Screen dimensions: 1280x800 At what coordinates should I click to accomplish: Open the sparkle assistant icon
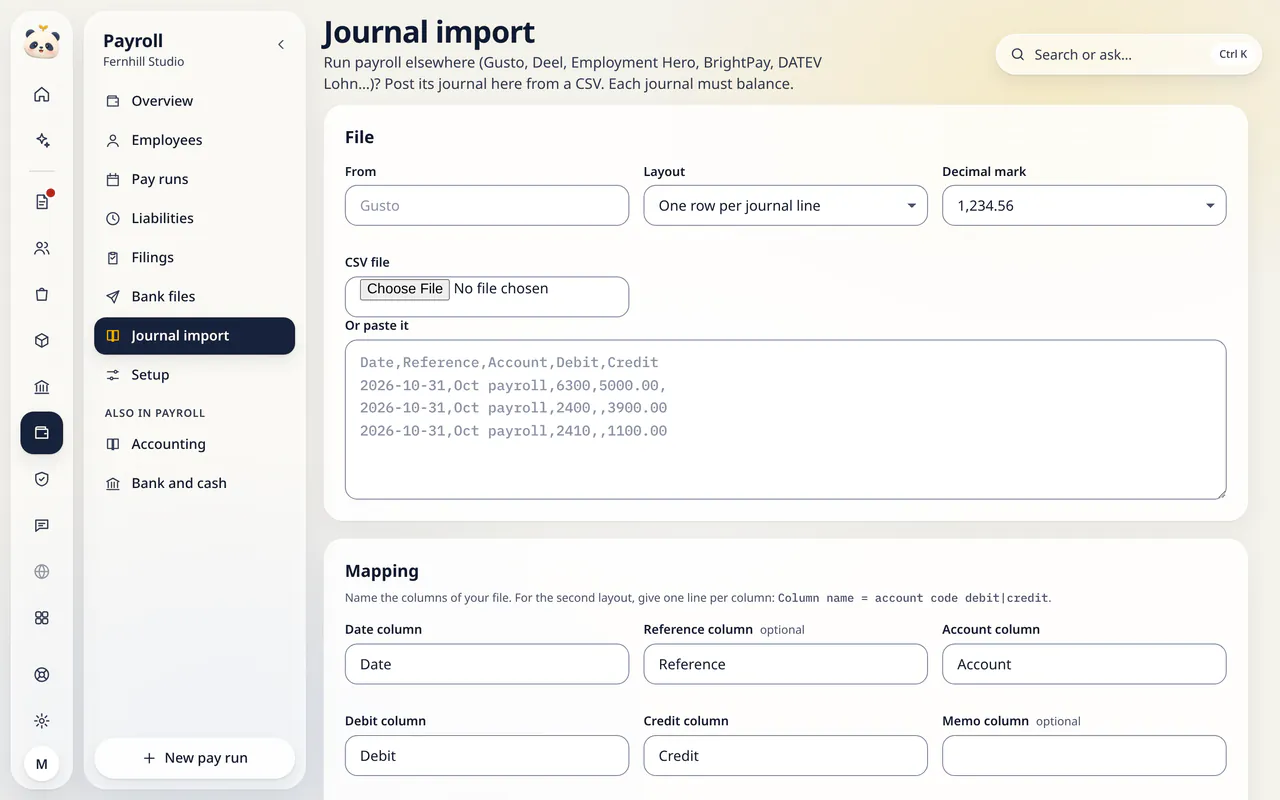[42, 141]
